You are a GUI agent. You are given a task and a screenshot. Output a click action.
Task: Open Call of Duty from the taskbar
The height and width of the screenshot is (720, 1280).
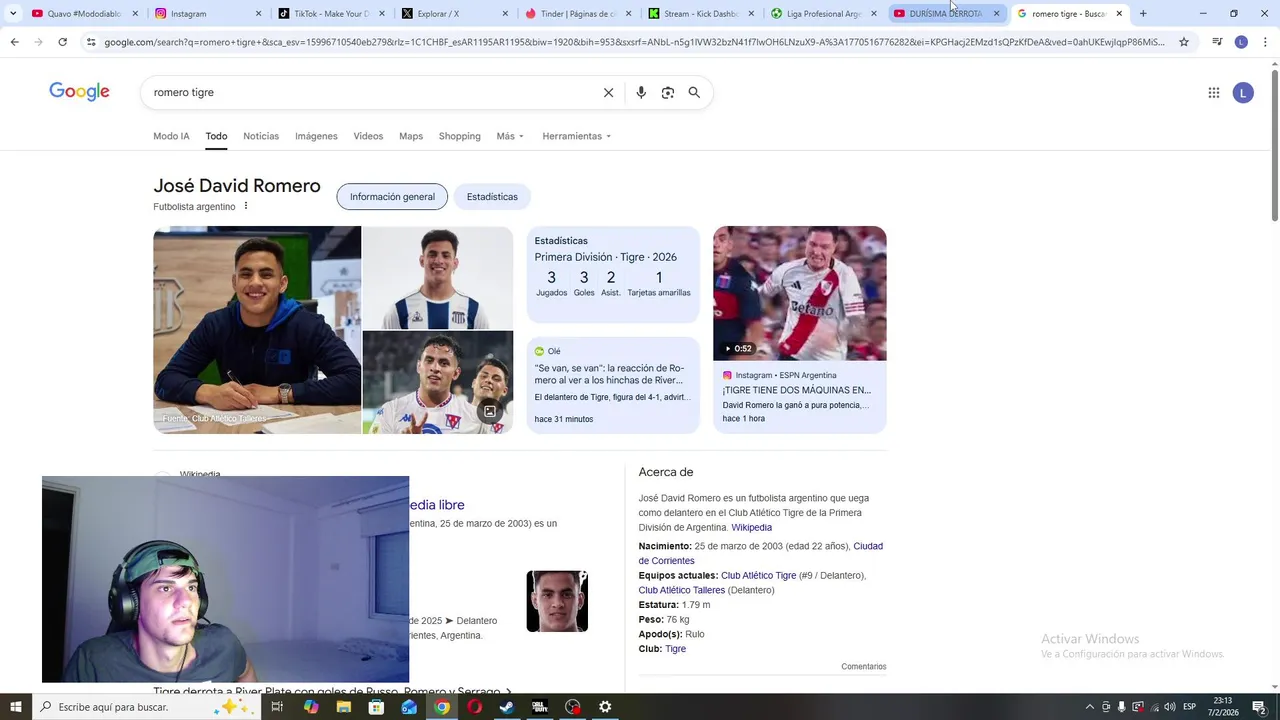coord(540,707)
